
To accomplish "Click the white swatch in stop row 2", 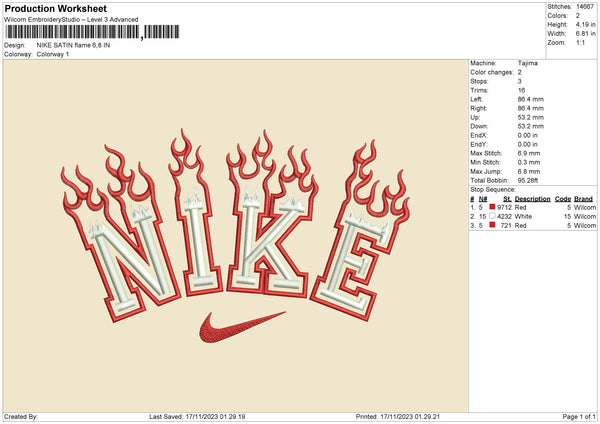I will click(x=492, y=216).
